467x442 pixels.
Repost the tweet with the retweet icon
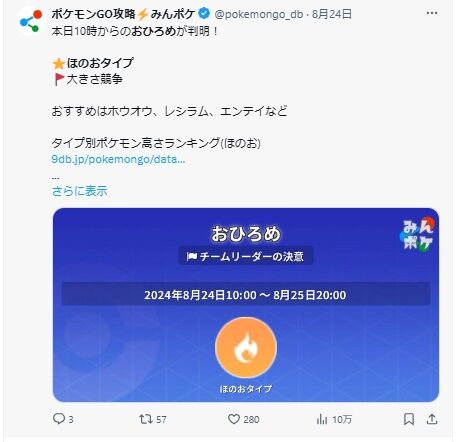pos(145,419)
